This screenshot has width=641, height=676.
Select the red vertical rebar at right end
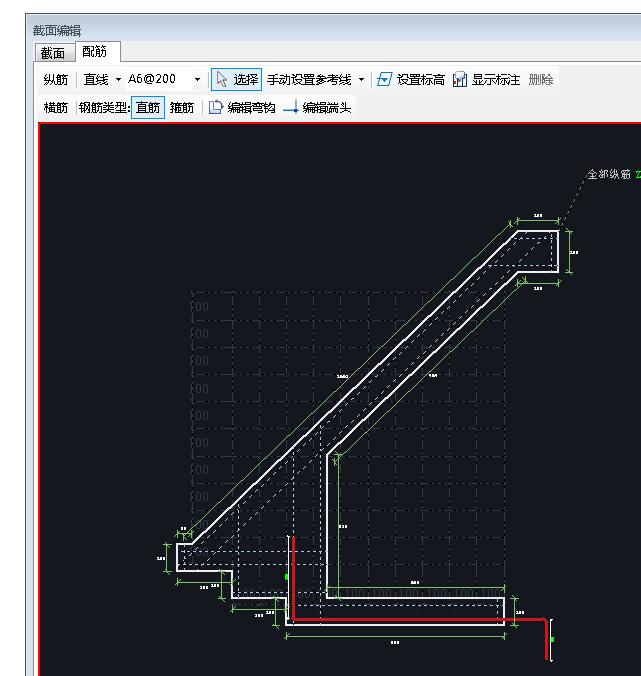pos(547,640)
